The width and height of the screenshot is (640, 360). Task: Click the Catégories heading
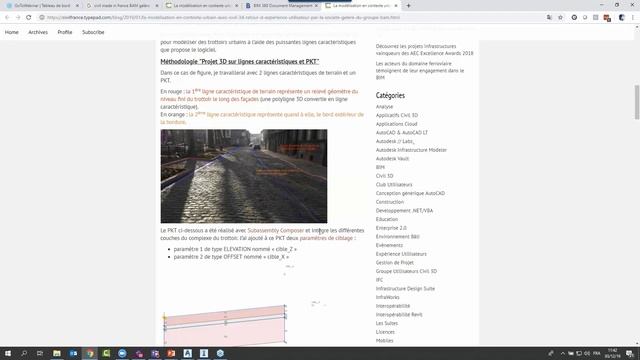pos(390,96)
